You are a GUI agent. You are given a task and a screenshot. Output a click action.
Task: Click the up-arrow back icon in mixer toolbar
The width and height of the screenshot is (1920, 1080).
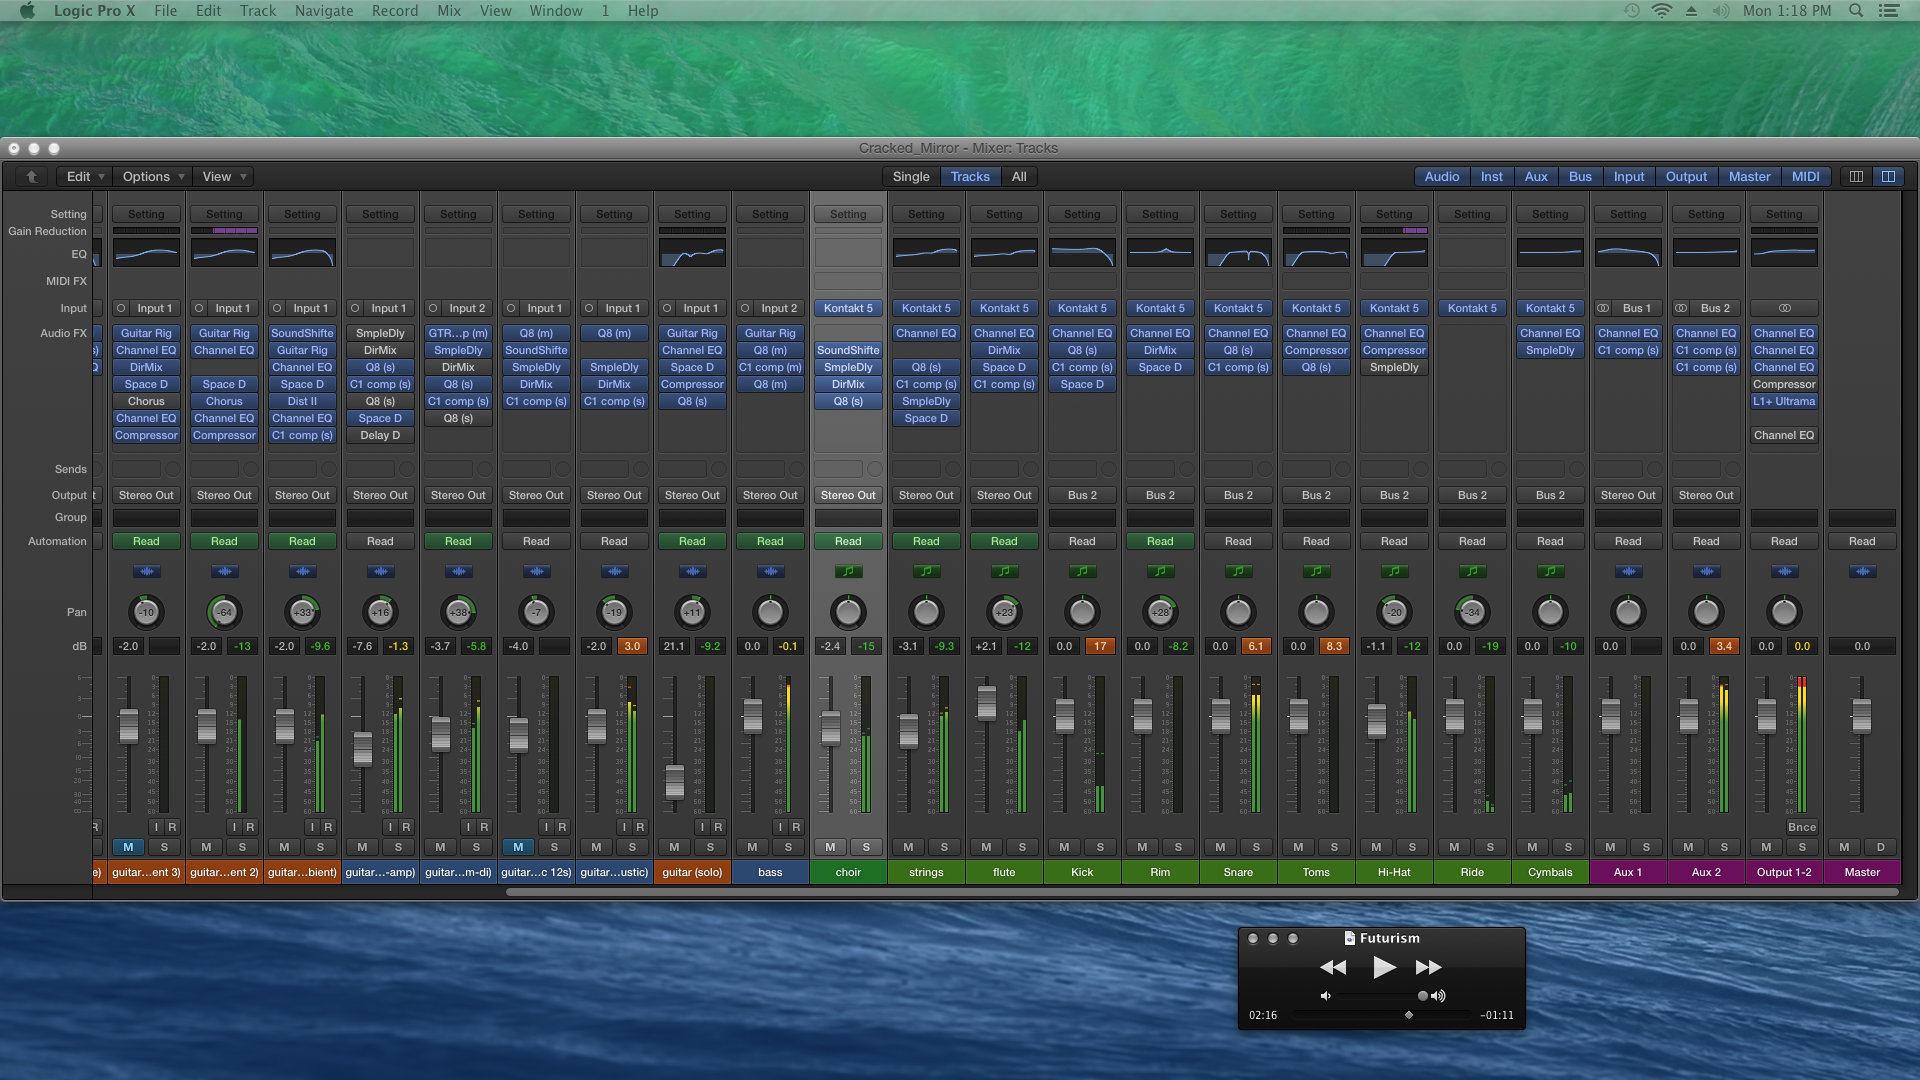pyautogui.click(x=31, y=177)
